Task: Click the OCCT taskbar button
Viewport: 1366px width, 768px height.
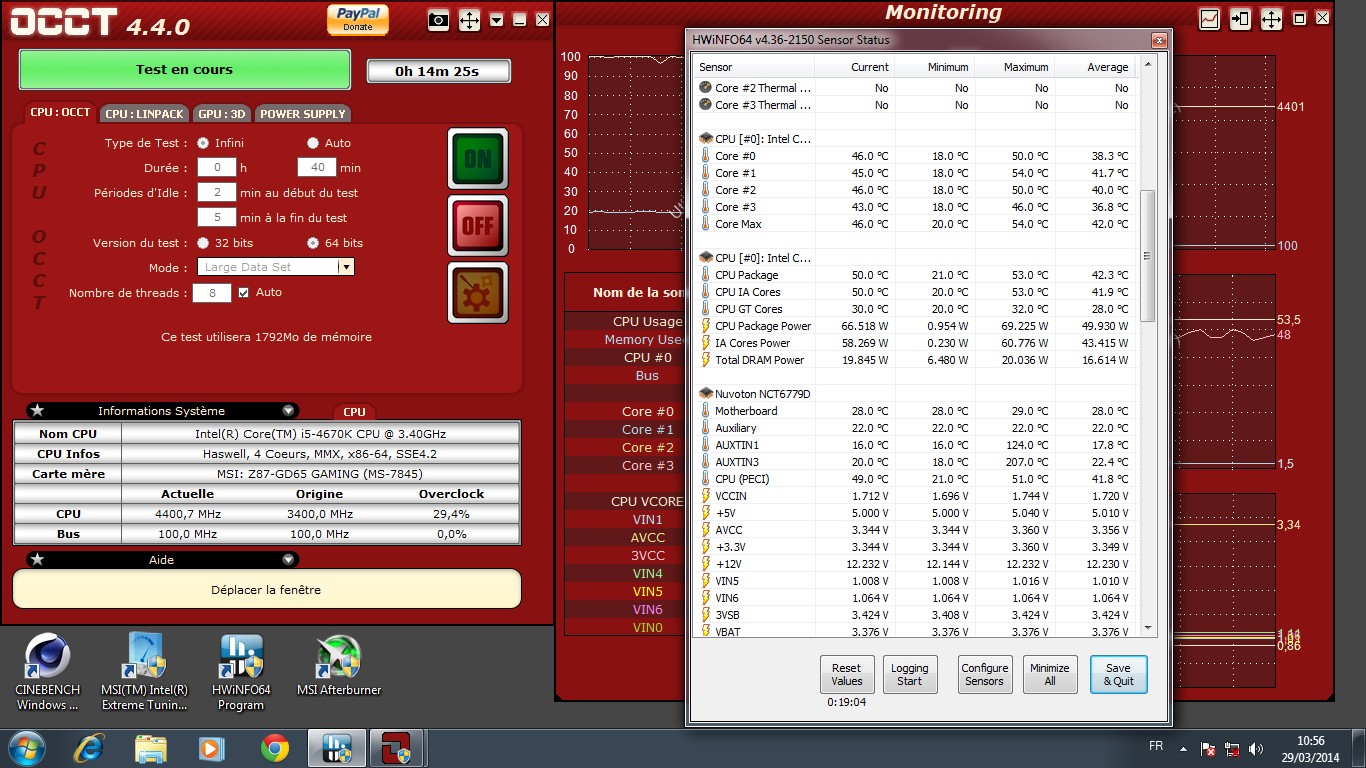Action: click(x=397, y=748)
